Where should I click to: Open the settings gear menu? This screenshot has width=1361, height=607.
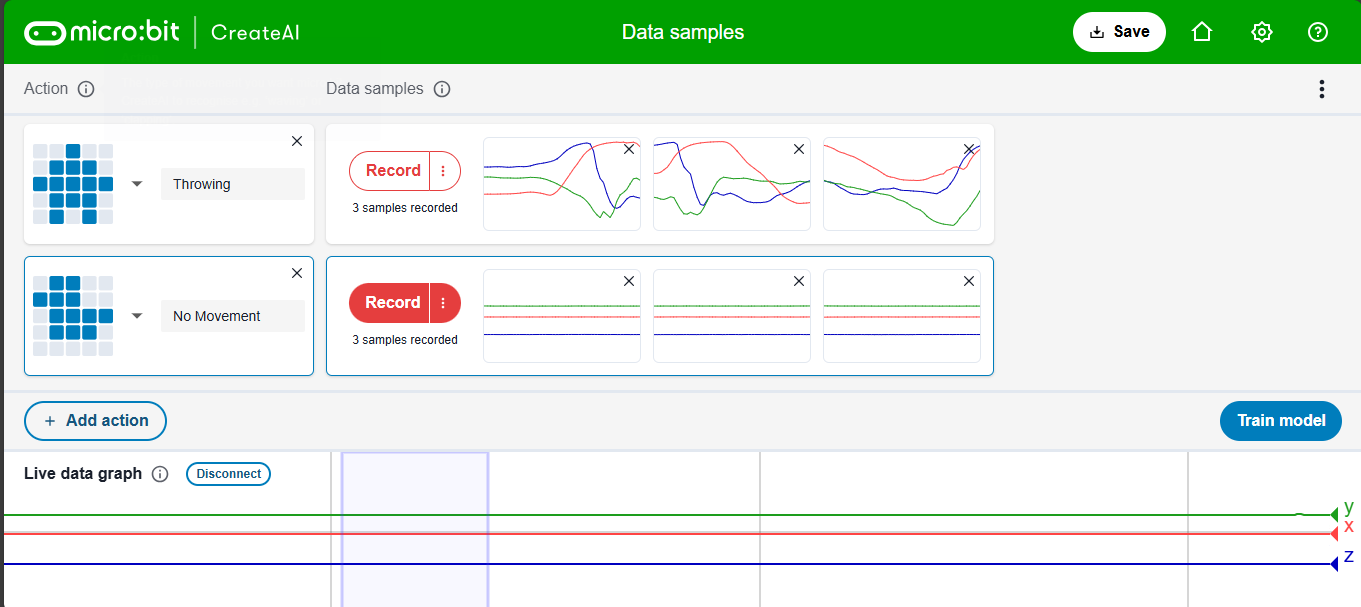click(x=1261, y=32)
